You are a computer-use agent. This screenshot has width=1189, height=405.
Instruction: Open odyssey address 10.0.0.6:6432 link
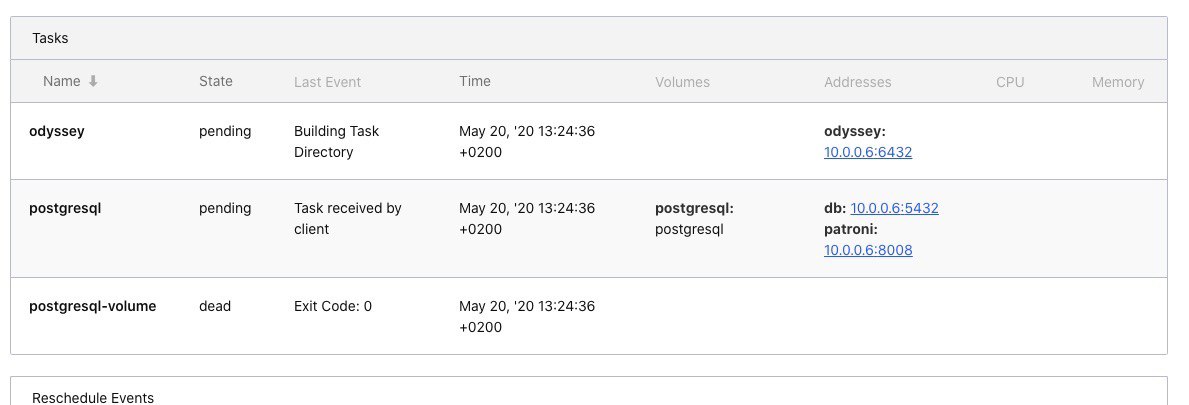pyautogui.click(x=867, y=152)
